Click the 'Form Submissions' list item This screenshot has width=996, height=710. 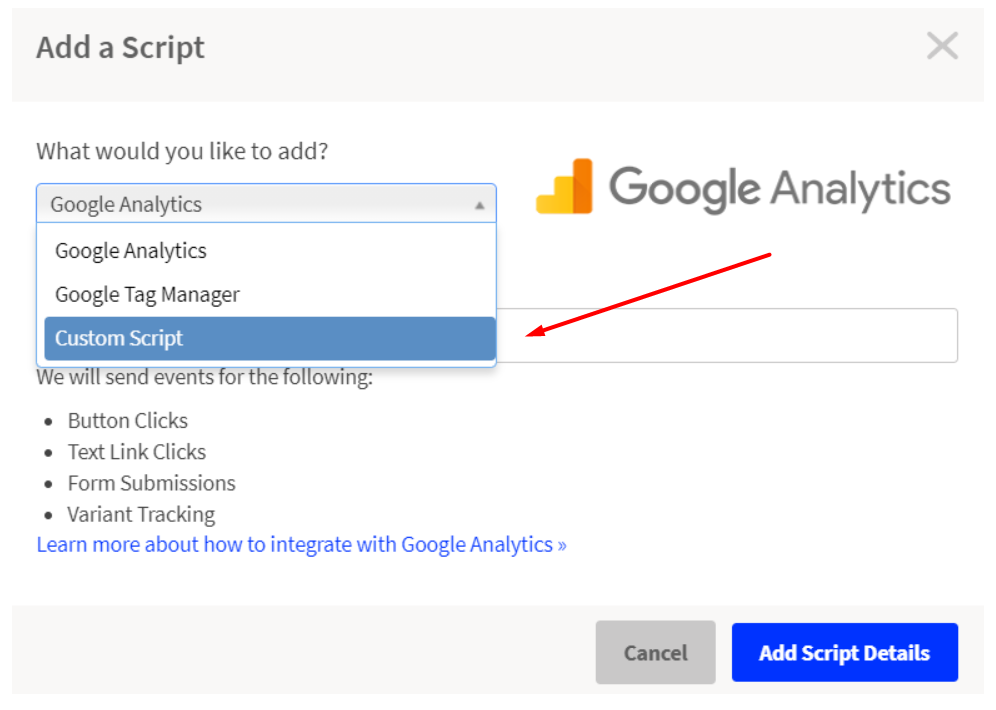coord(151,483)
